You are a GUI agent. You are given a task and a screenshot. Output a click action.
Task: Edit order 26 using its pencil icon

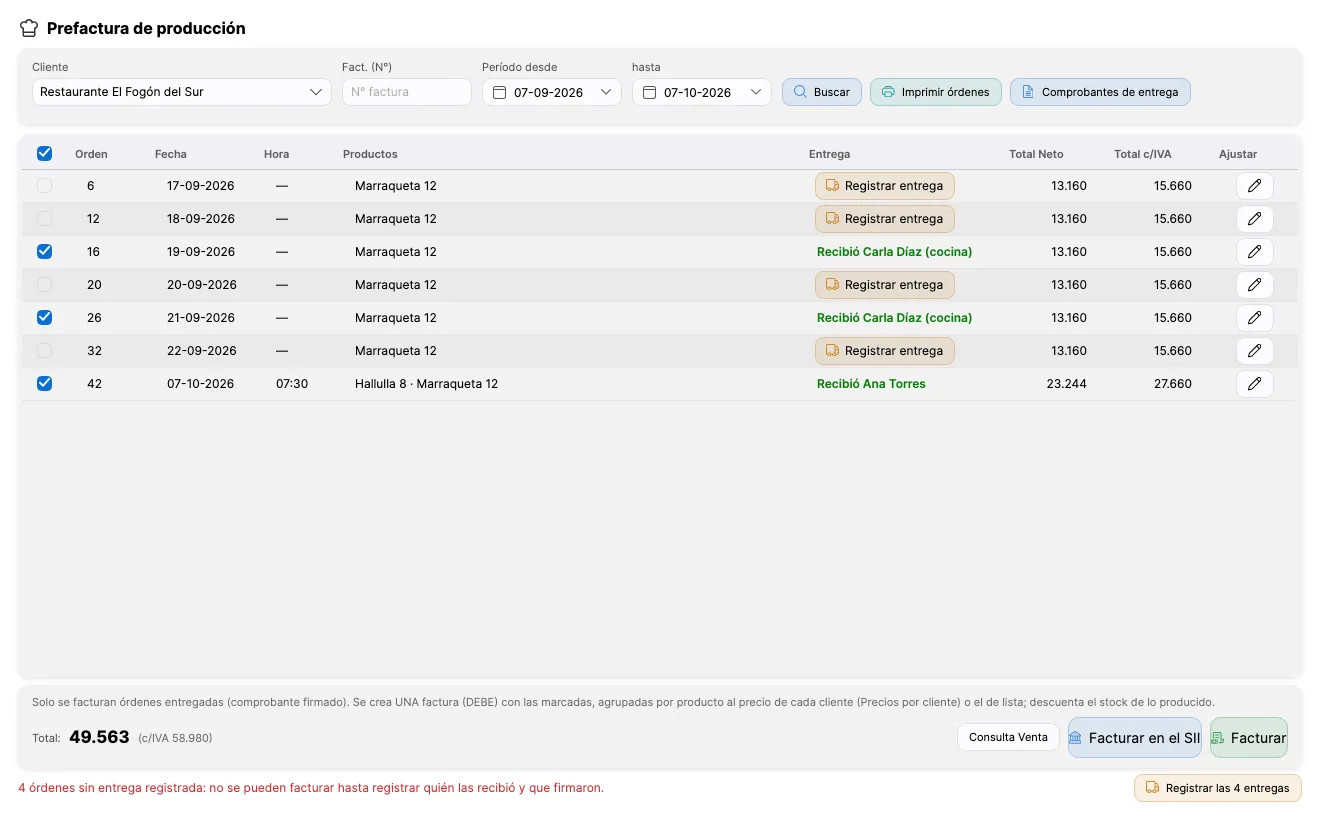pos(1254,318)
